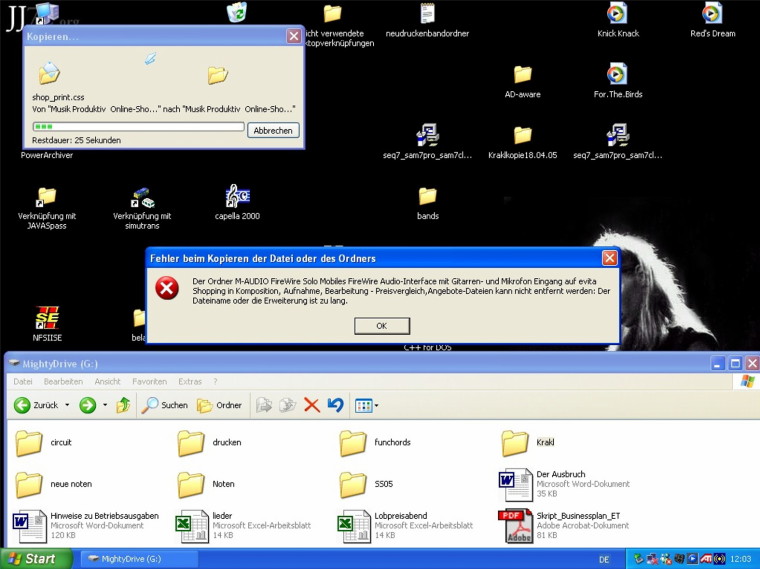Click the copy progress bar
Image resolution: width=760 pixels, height=569 pixels.
tap(138, 127)
